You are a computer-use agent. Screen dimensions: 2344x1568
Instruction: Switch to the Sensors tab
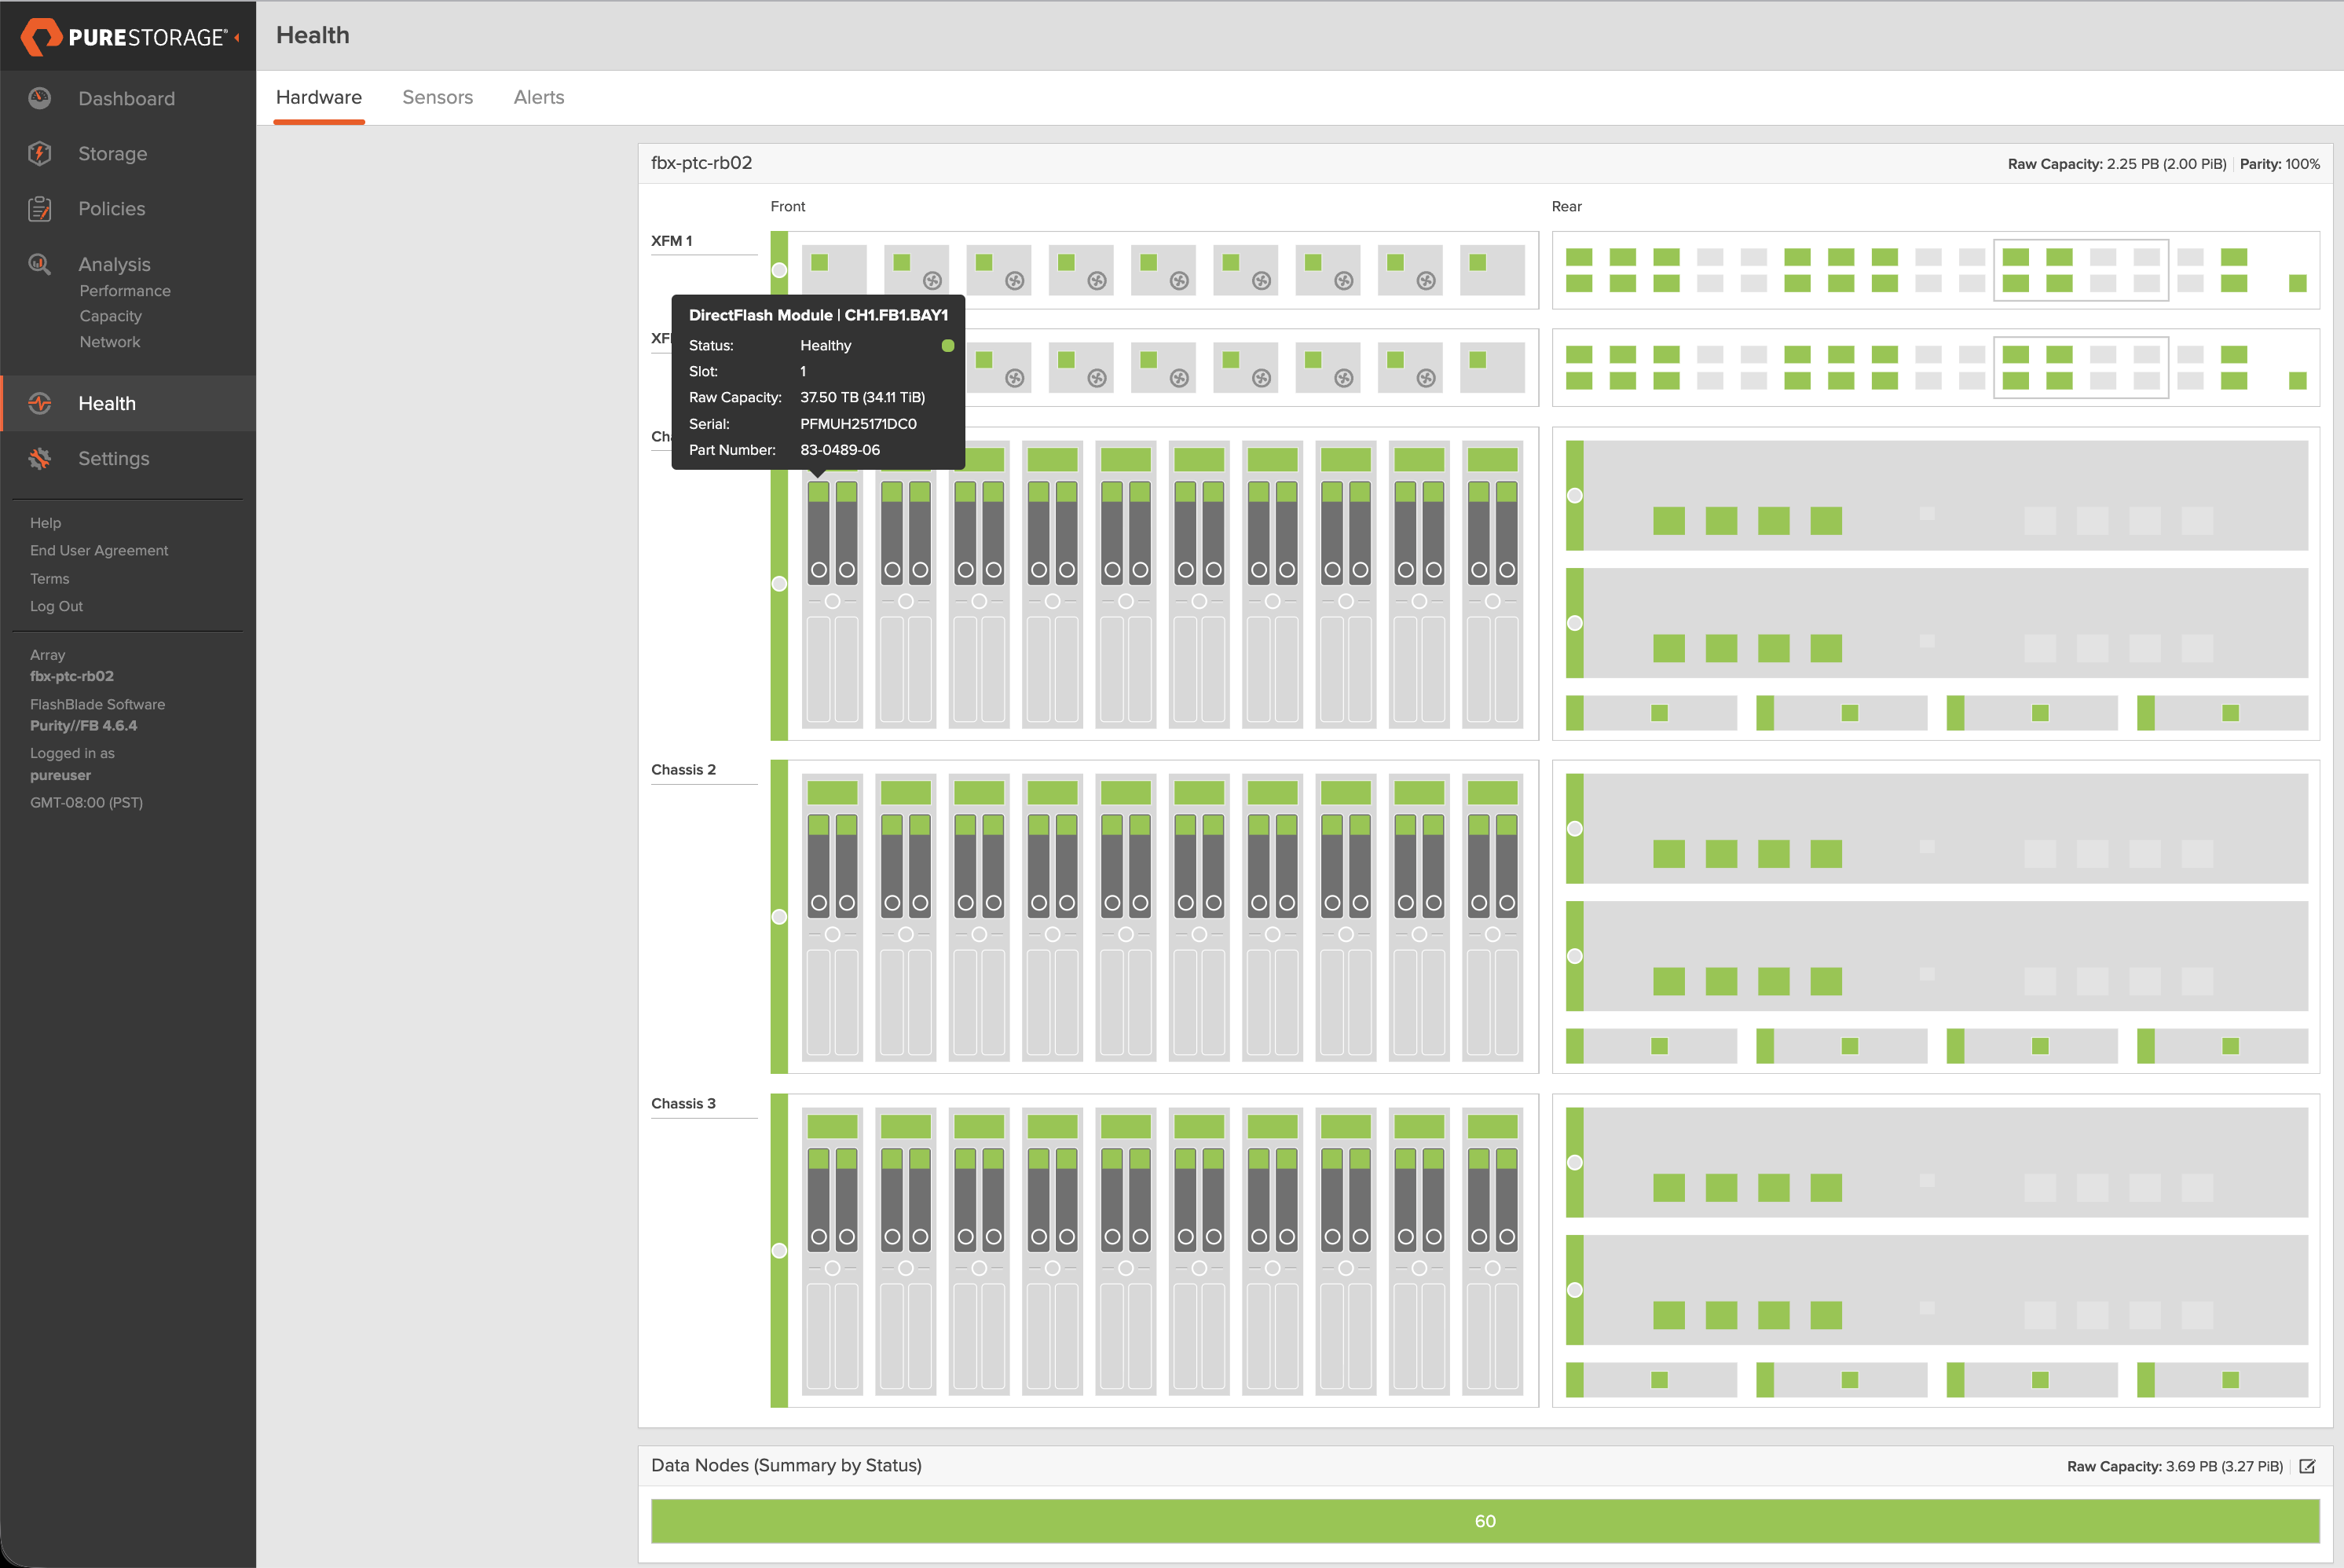coord(437,97)
